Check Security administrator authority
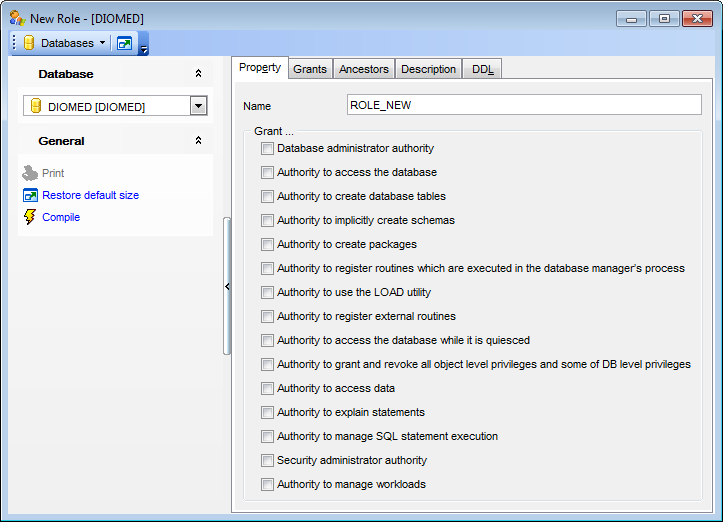The height and width of the screenshot is (522, 723). coord(267,460)
